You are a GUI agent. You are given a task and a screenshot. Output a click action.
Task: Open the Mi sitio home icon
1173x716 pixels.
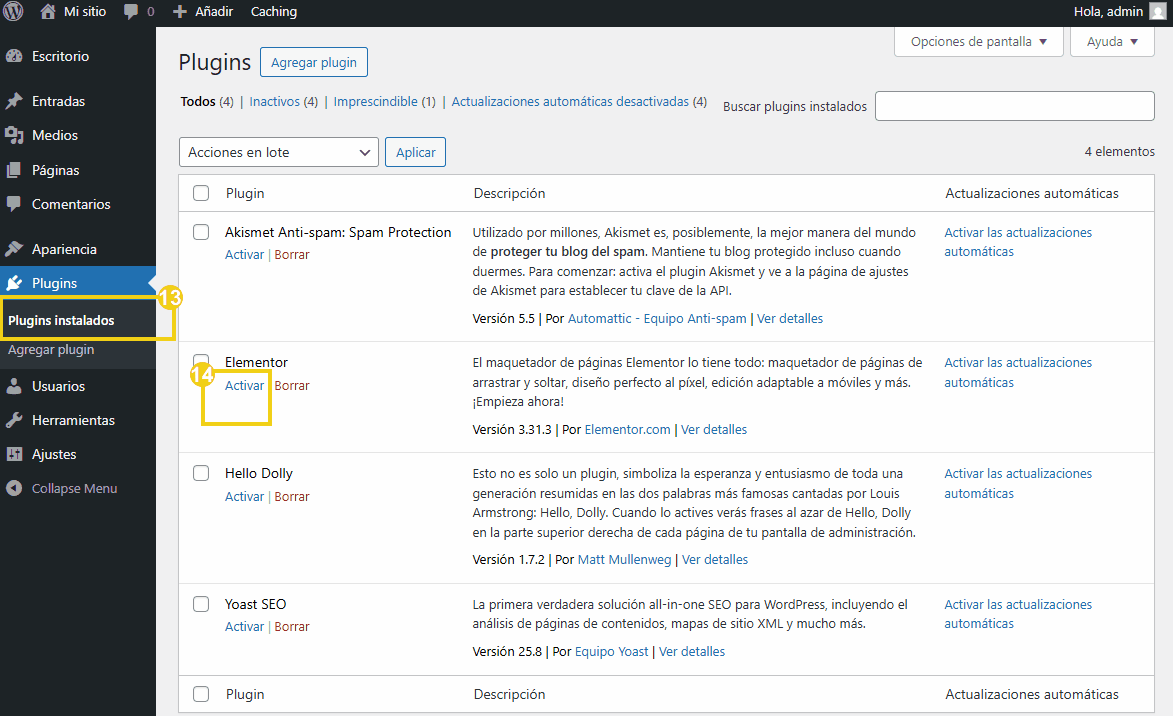[x=47, y=12]
